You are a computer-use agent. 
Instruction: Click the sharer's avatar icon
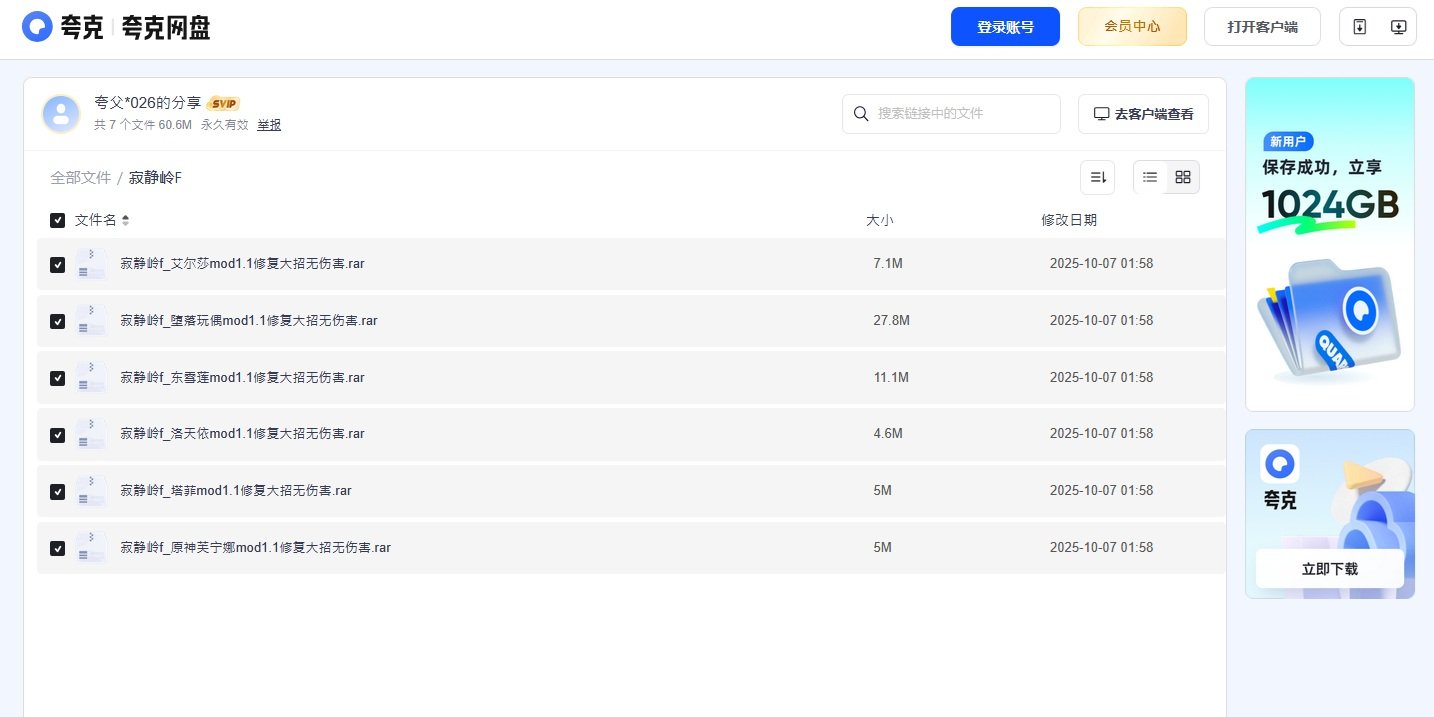(61, 114)
